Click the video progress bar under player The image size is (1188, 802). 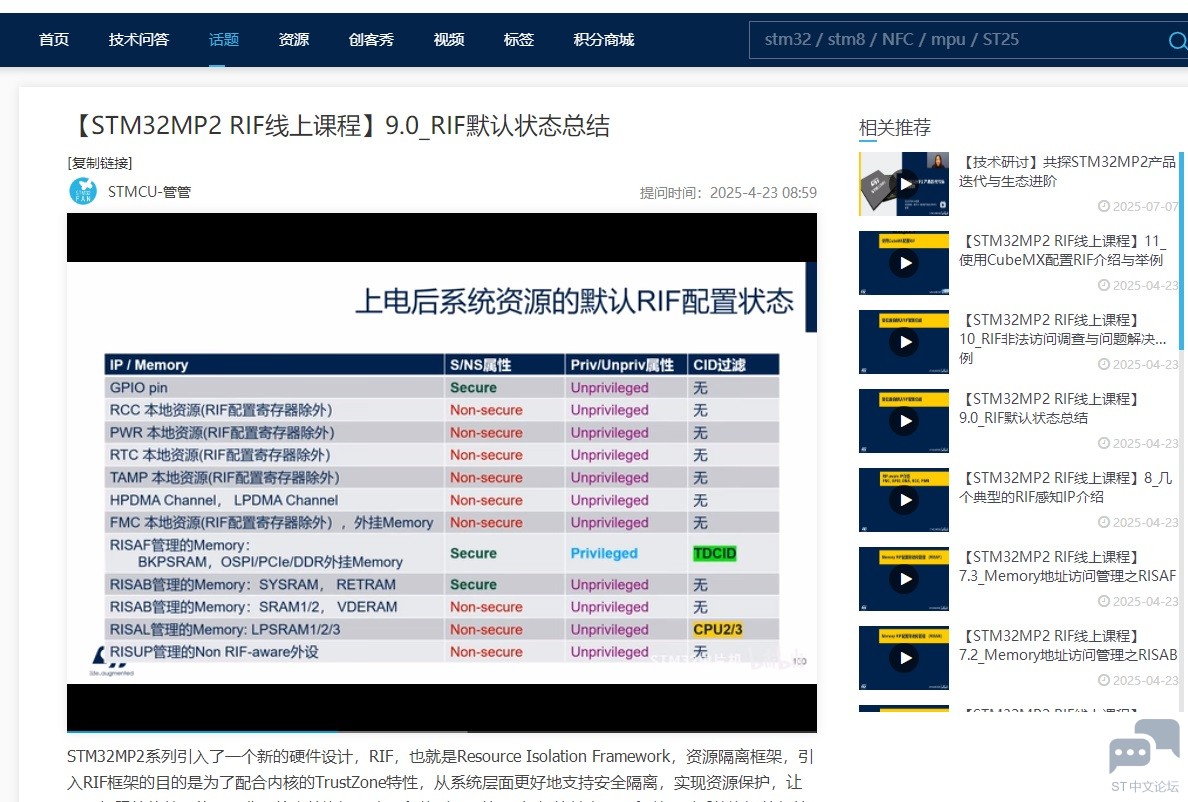coord(442,732)
